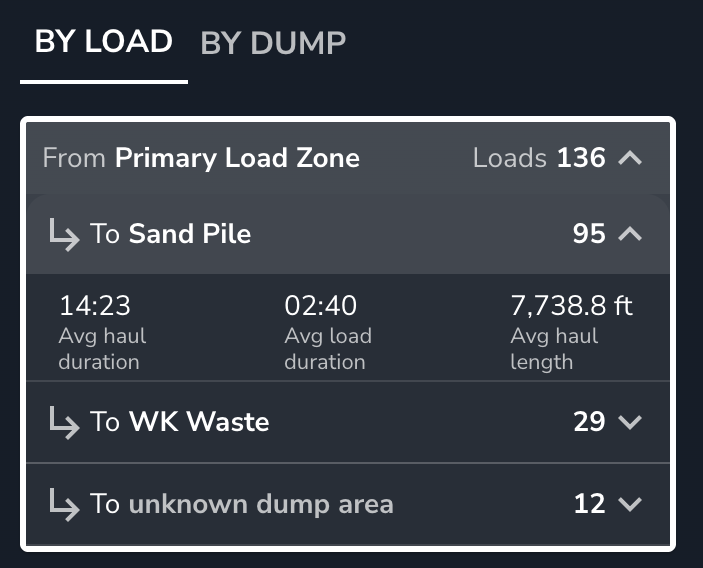The height and width of the screenshot is (568, 703).
Task: Click the Loads 136 total count
Action: (539, 158)
